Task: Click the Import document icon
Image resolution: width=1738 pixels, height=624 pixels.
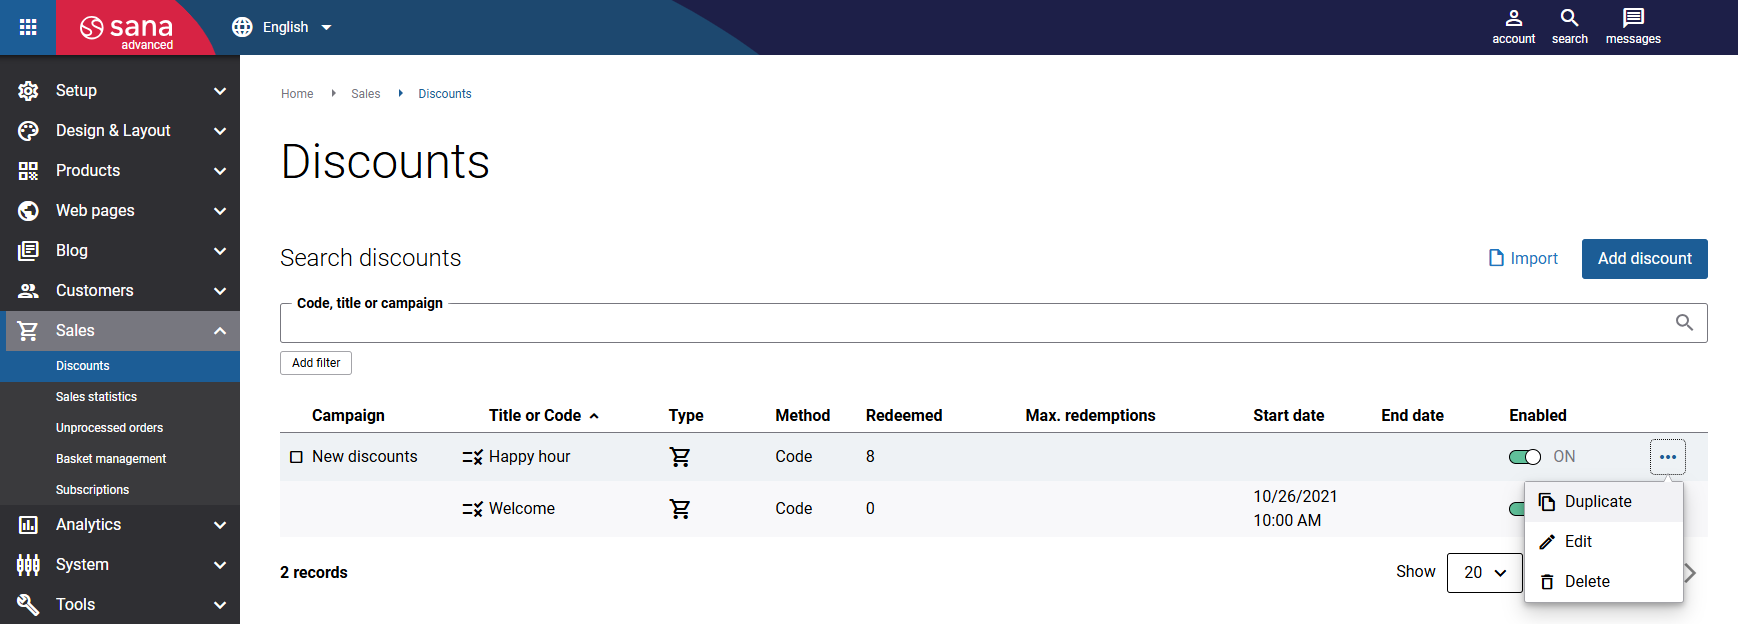Action: (x=1496, y=258)
